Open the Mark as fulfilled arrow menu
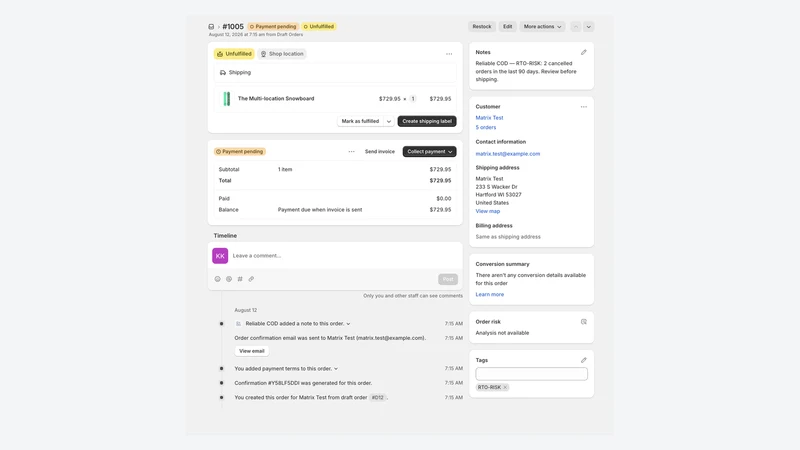The height and width of the screenshot is (450, 800). pyautogui.click(x=389, y=121)
